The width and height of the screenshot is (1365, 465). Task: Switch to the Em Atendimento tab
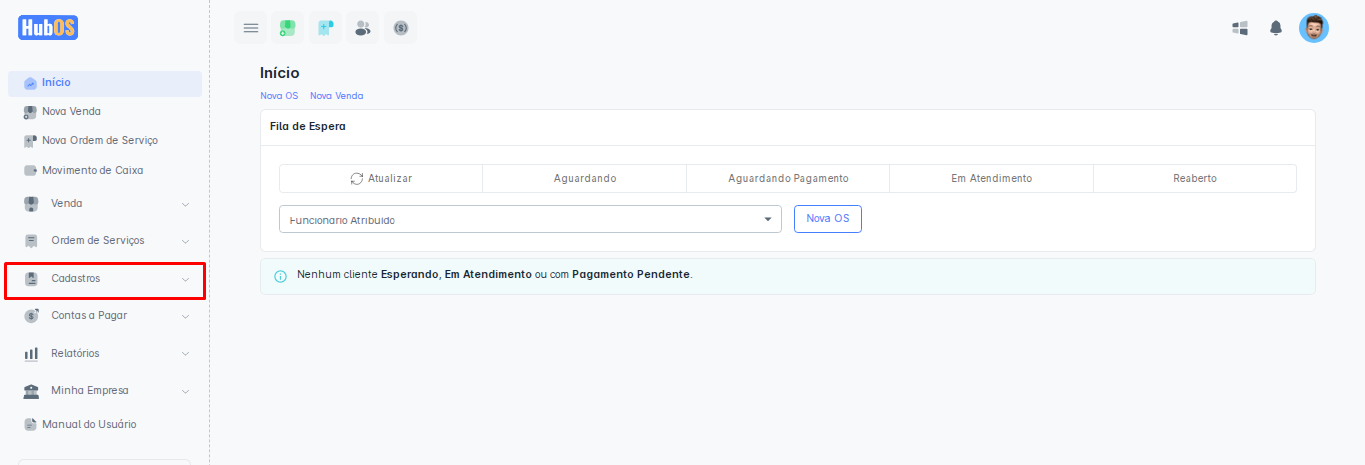pyautogui.click(x=991, y=179)
